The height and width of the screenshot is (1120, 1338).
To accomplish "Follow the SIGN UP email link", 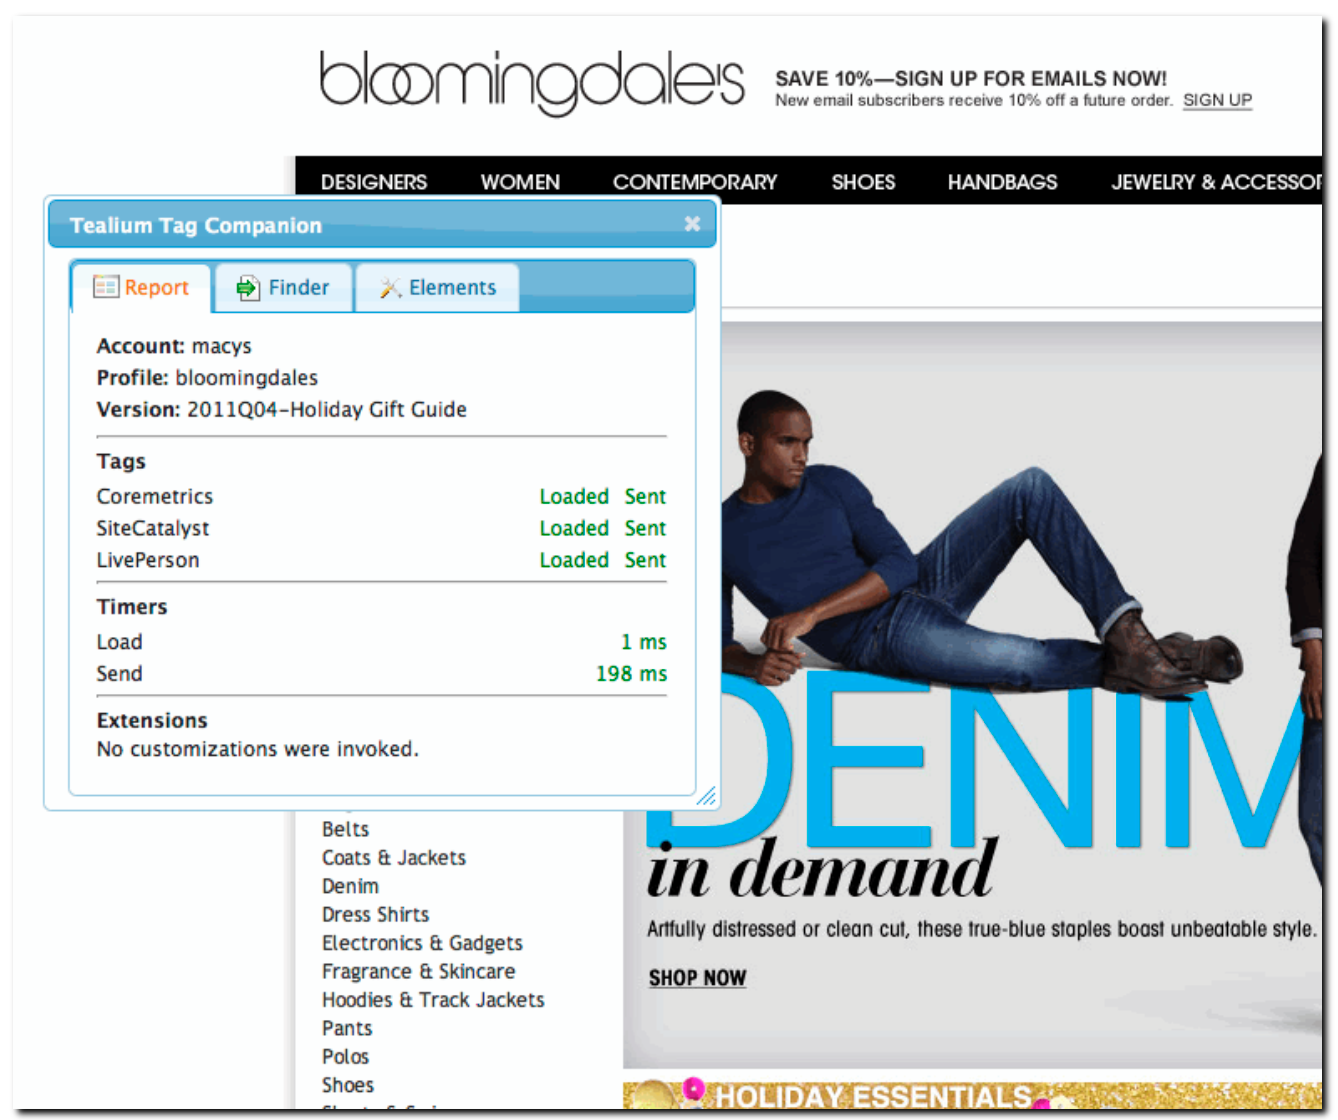I will tap(1217, 100).
